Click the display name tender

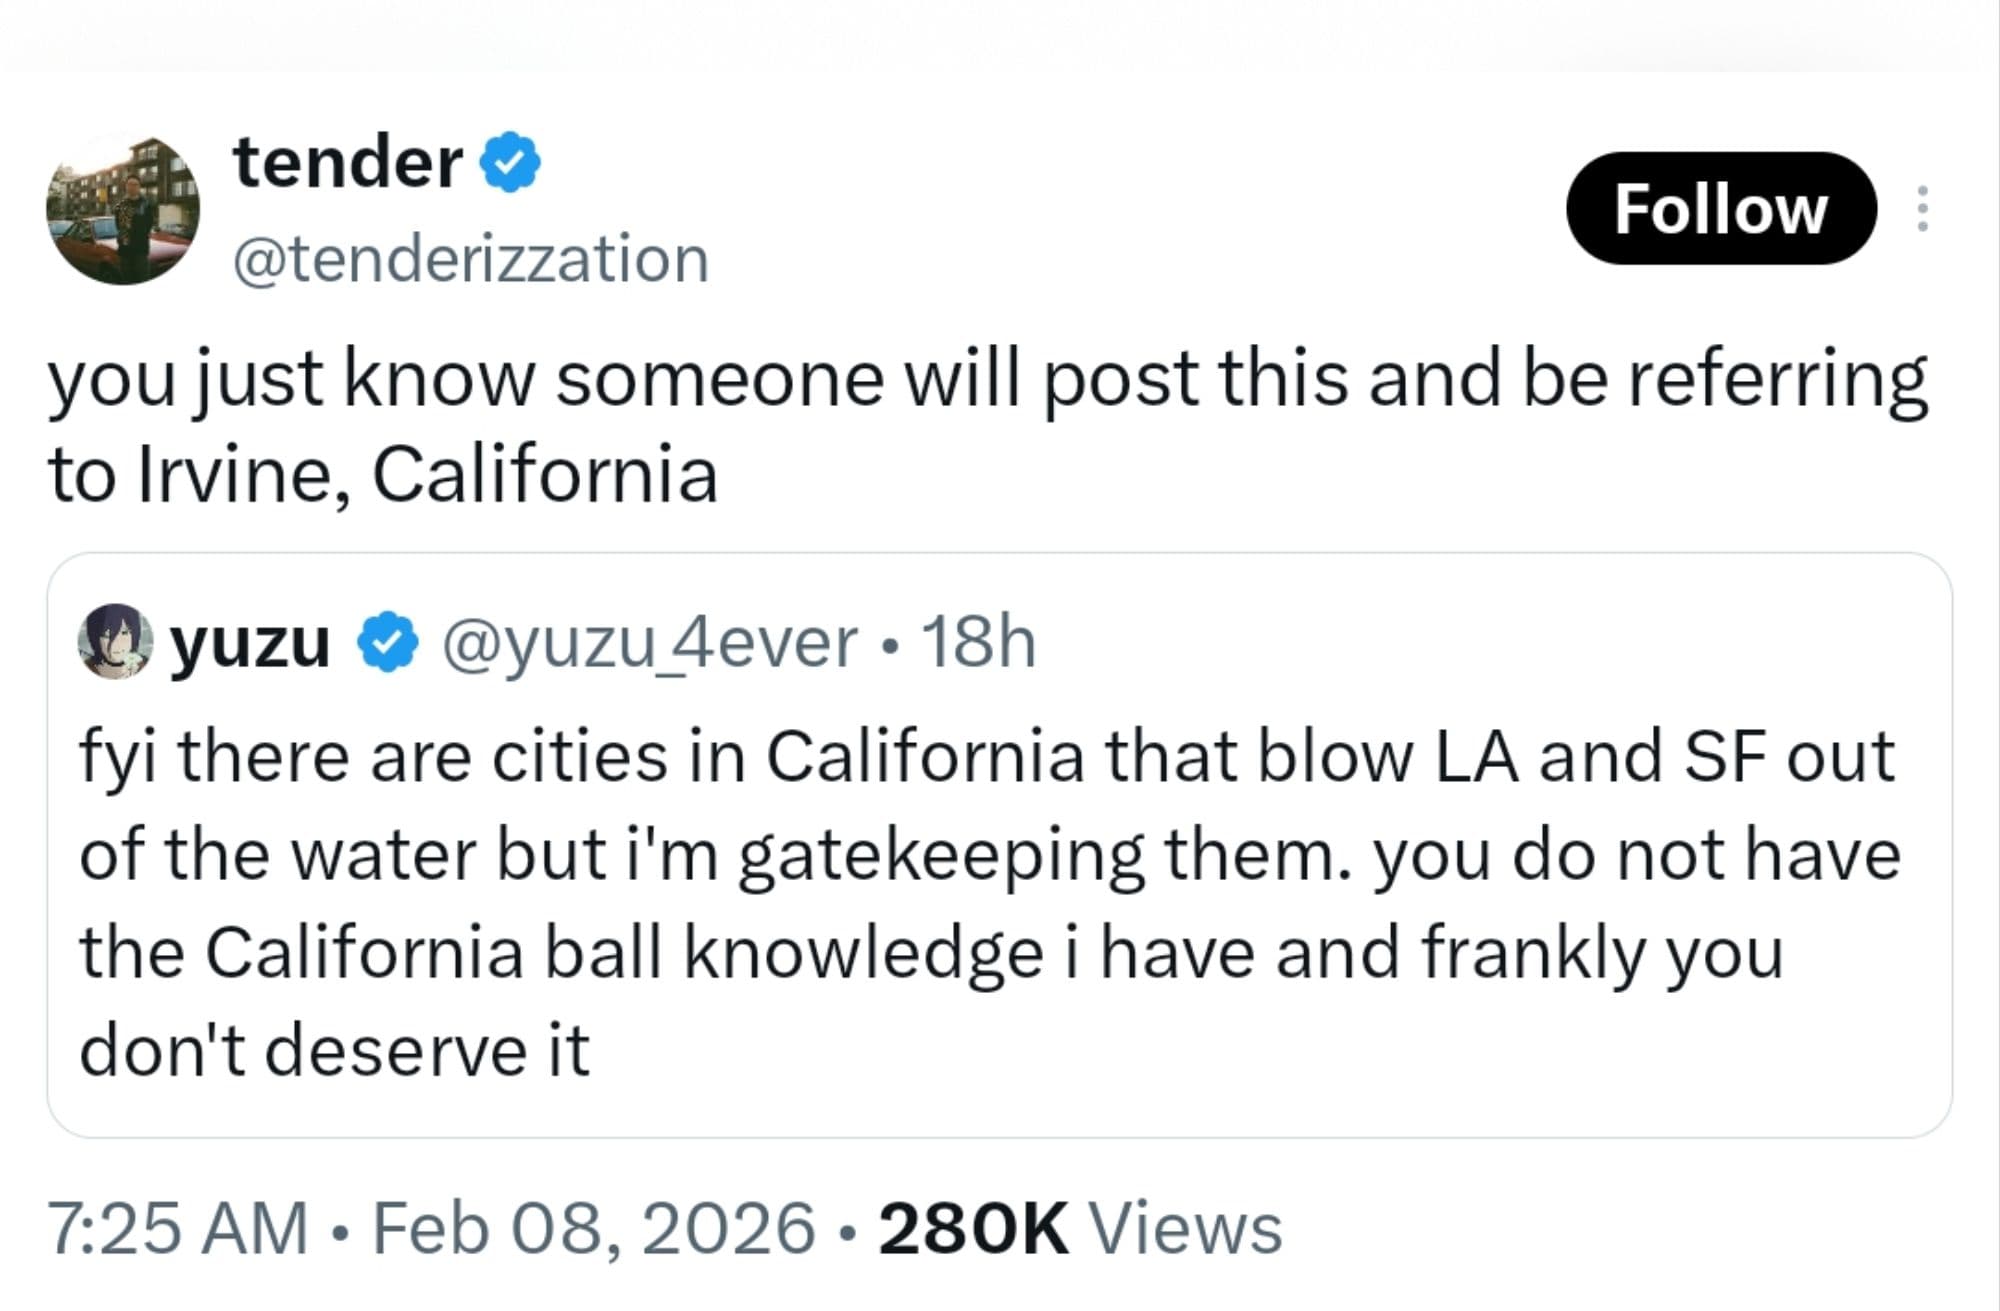(x=345, y=162)
